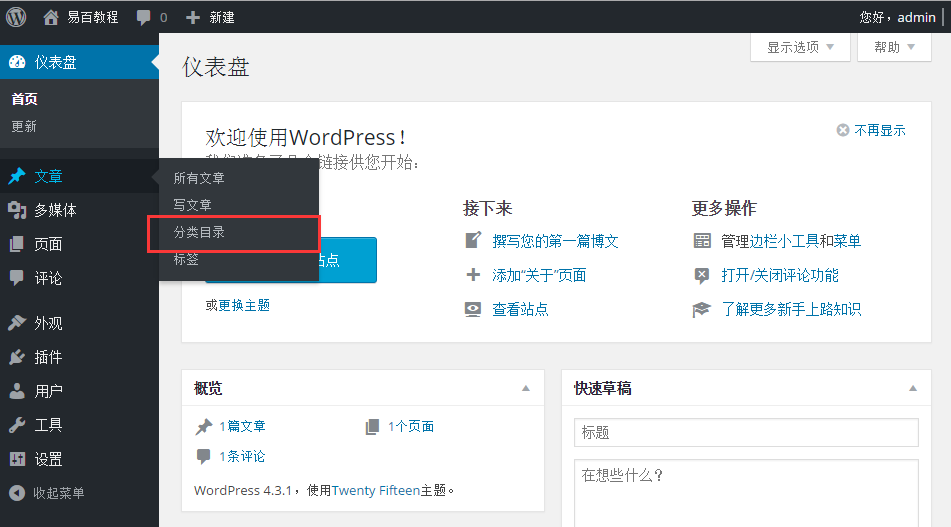Click the 标题 input field in quick draft
The height and width of the screenshot is (527, 951).
coord(746,433)
